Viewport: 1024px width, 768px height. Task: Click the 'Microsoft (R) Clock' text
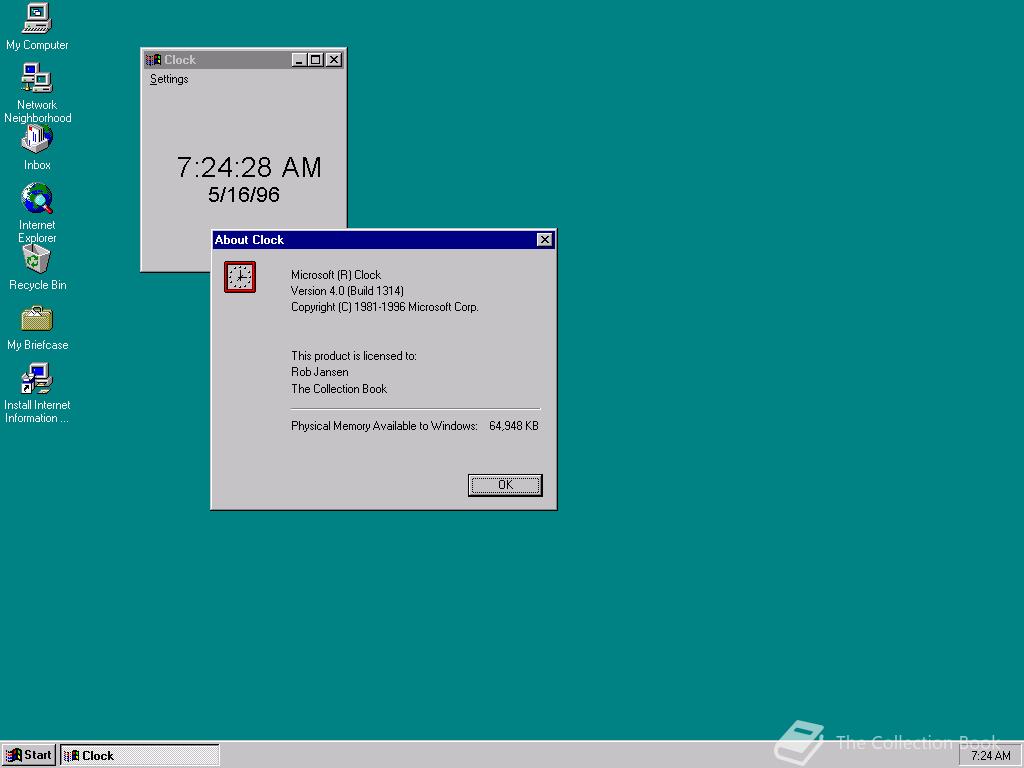pos(336,275)
